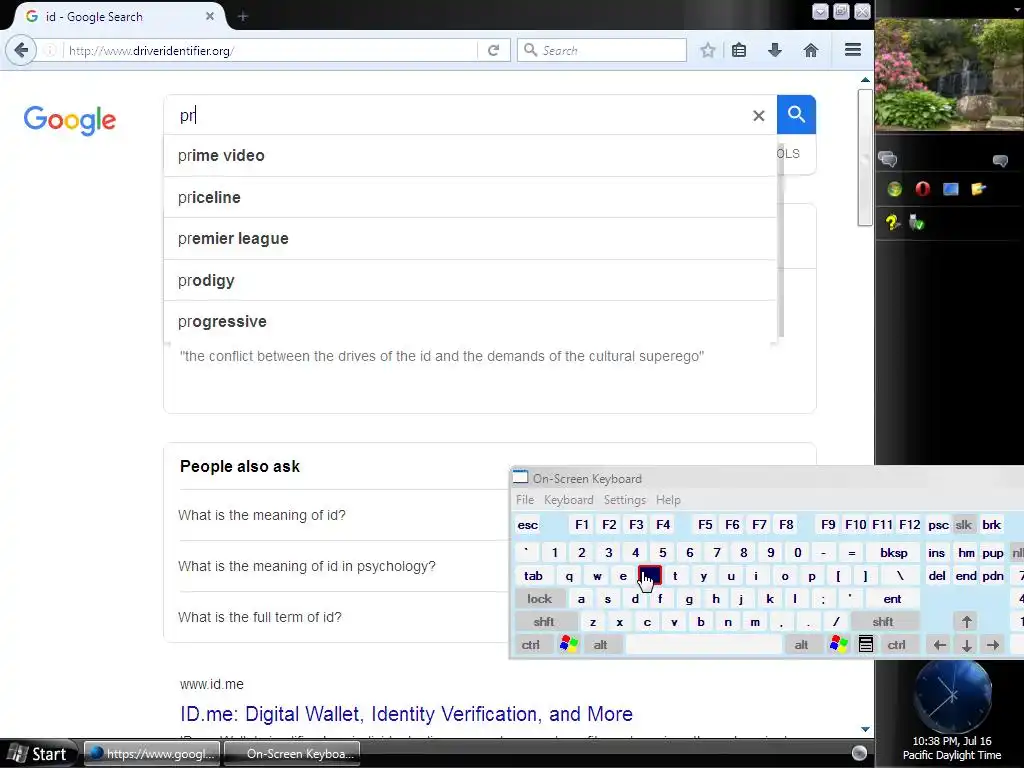Screen dimensions: 1024x768
Task: Open the On-Screen Keyboard taskbar button
Action: point(292,754)
